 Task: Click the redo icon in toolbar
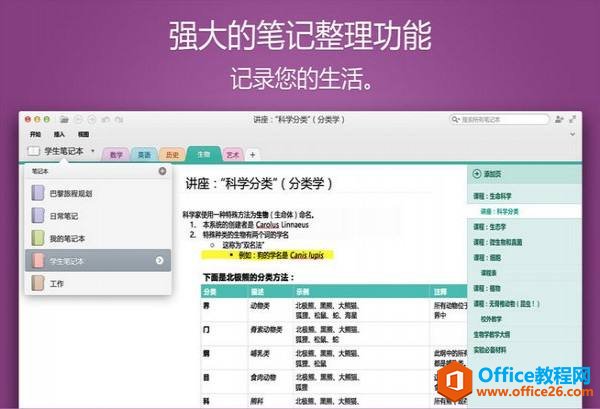(x=119, y=119)
